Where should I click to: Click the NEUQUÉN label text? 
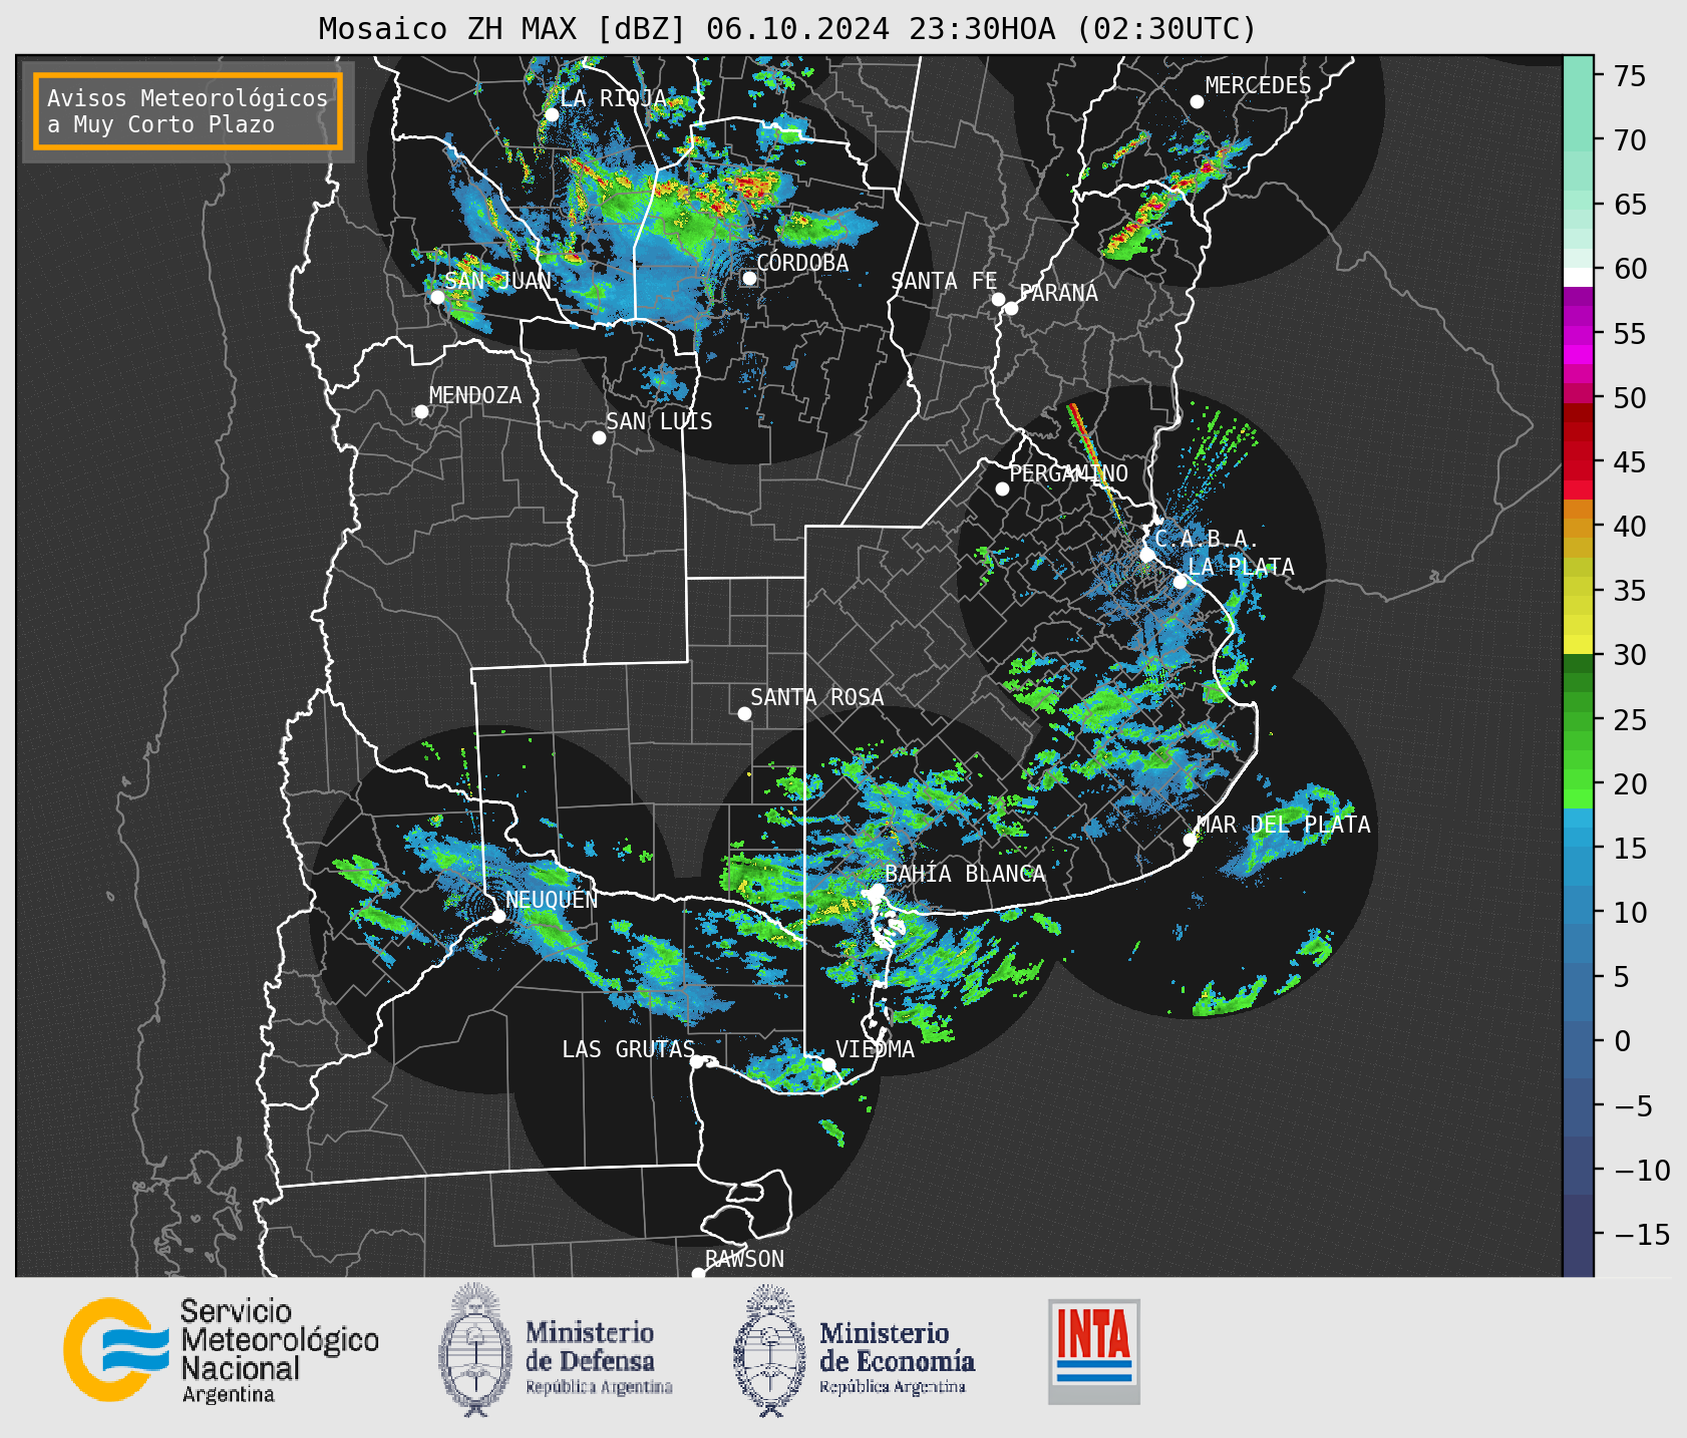(x=552, y=900)
